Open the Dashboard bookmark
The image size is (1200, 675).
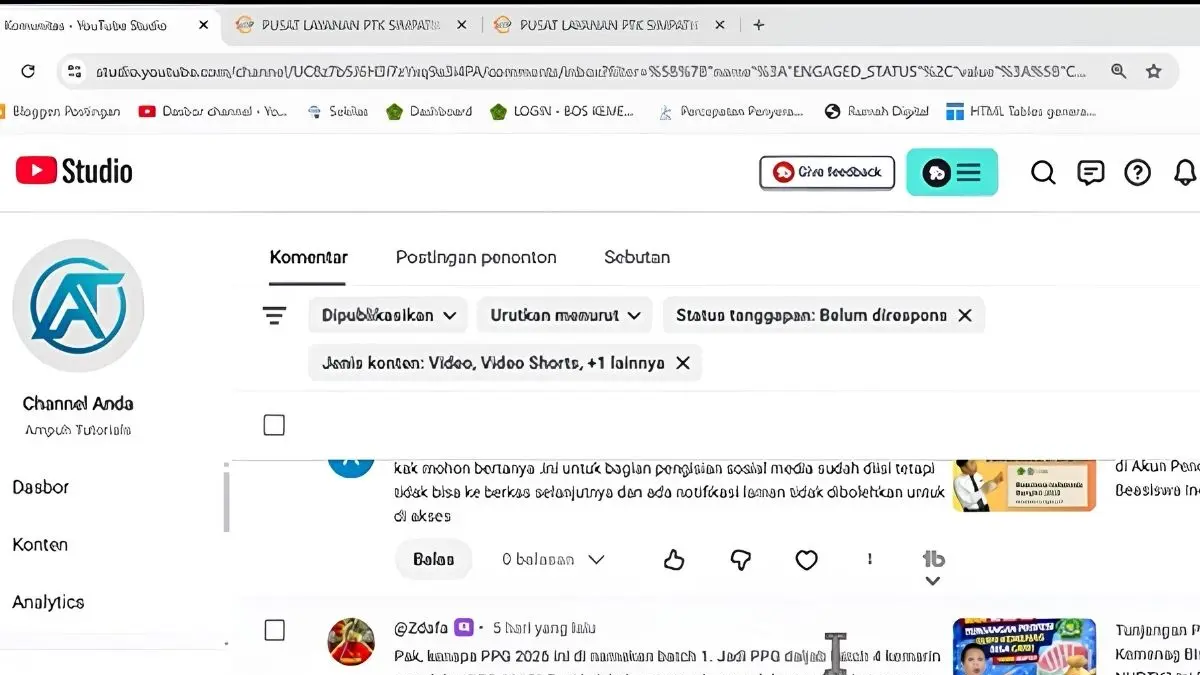[x=429, y=112]
